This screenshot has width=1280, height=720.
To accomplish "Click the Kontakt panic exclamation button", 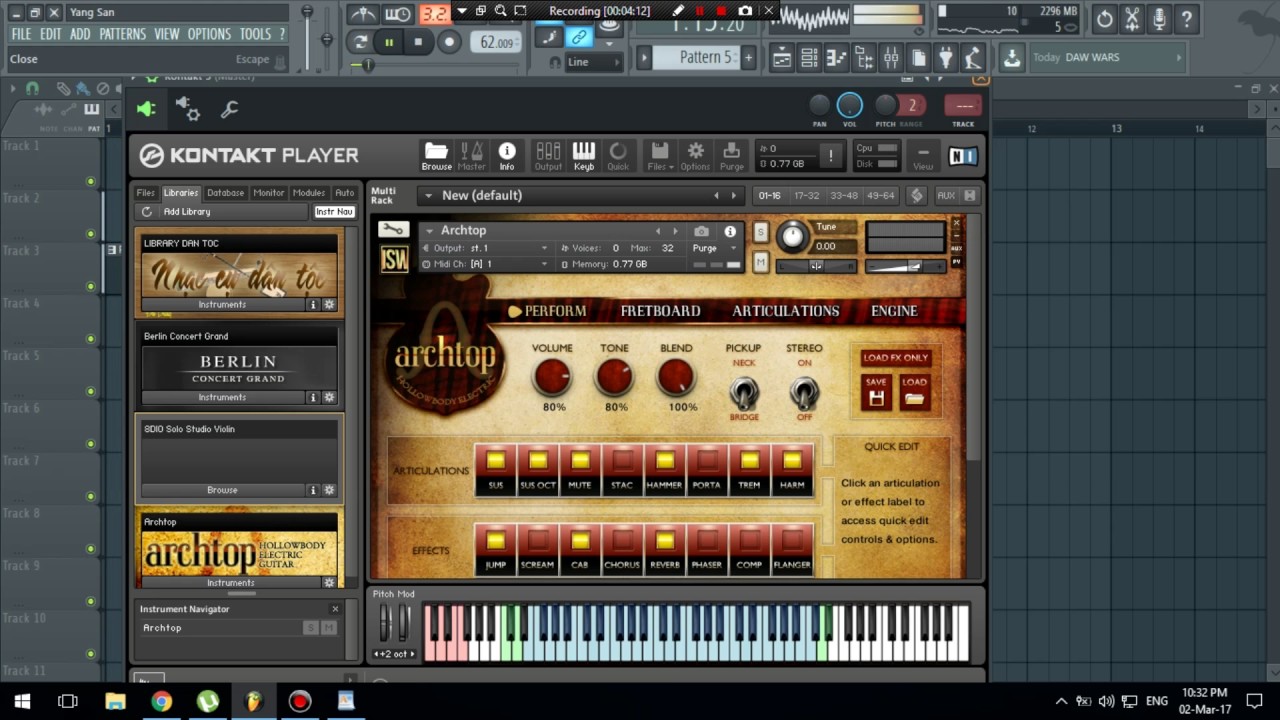I will point(830,155).
